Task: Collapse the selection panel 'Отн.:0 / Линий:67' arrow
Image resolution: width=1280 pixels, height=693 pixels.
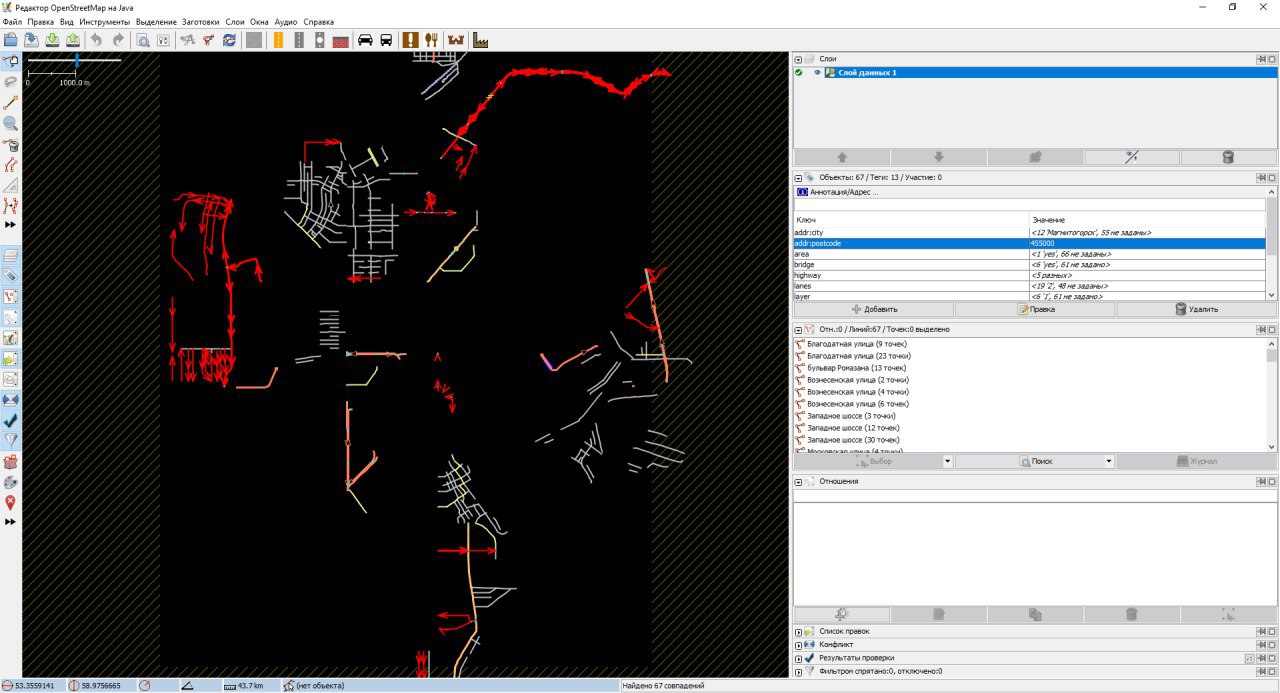Action: 799,329
